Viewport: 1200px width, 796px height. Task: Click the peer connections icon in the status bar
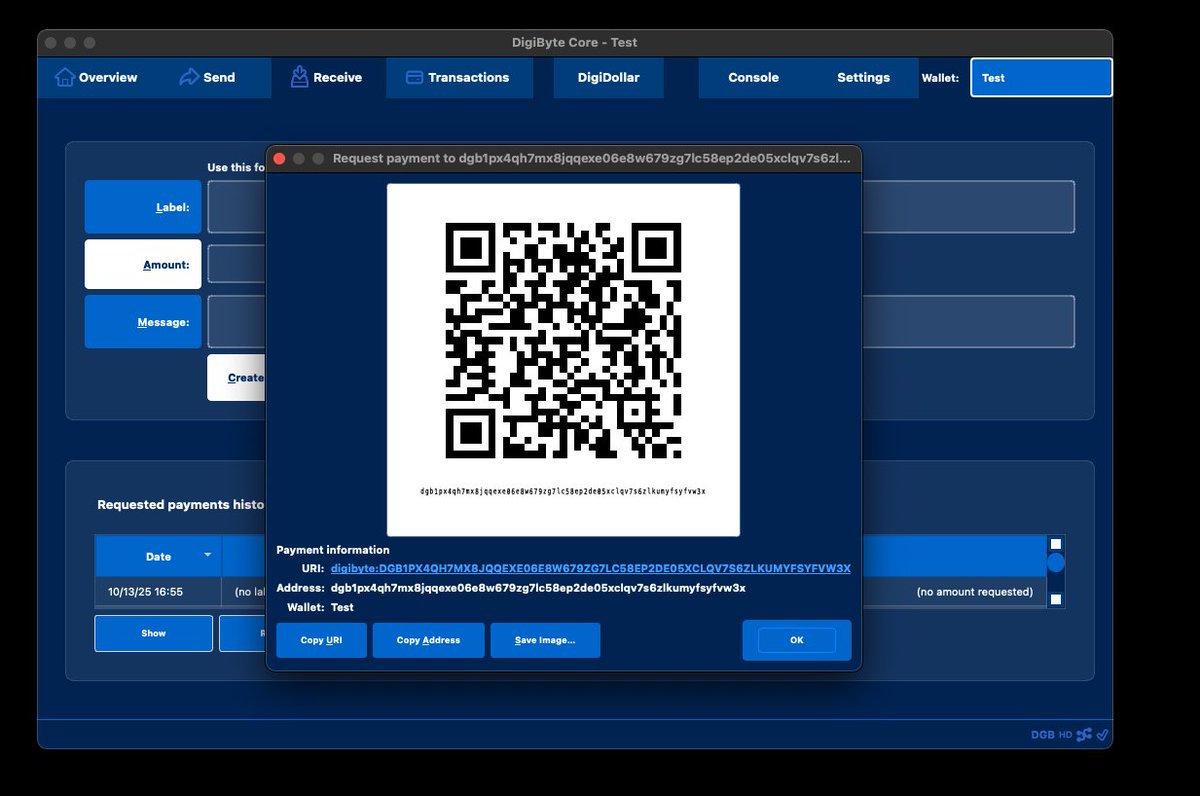point(1084,734)
